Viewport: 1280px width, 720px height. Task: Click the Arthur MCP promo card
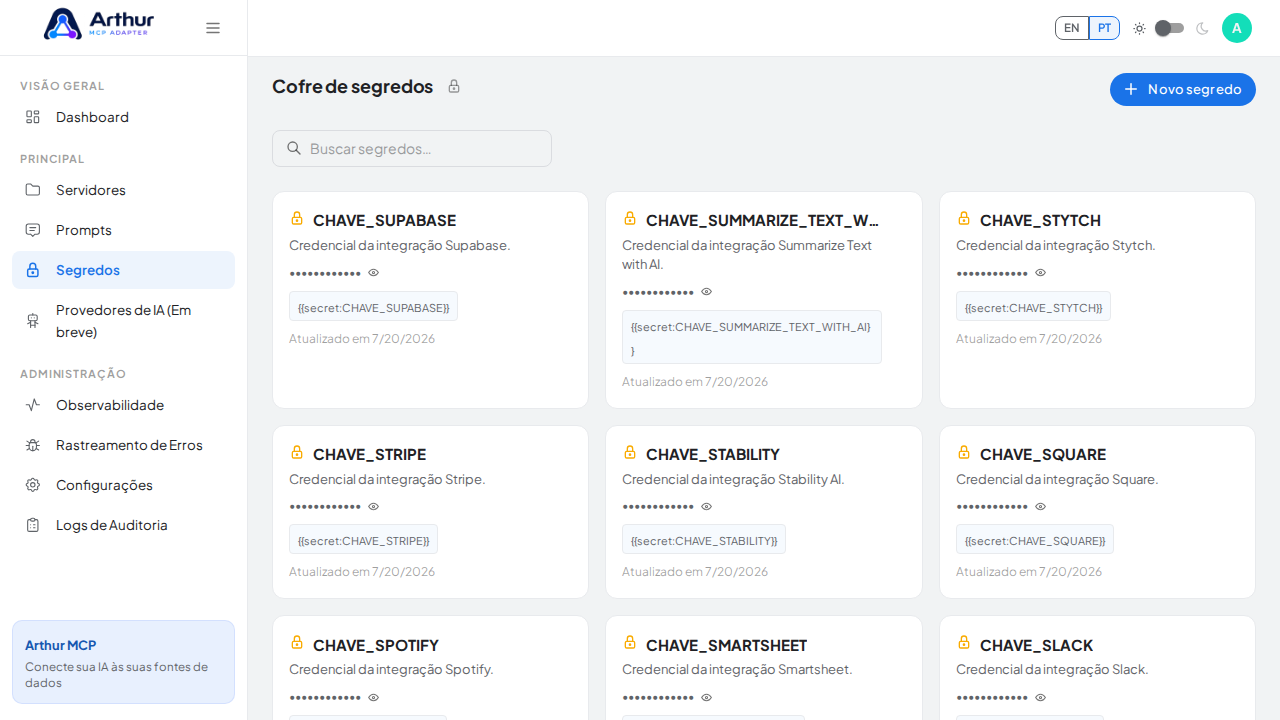coord(123,662)
